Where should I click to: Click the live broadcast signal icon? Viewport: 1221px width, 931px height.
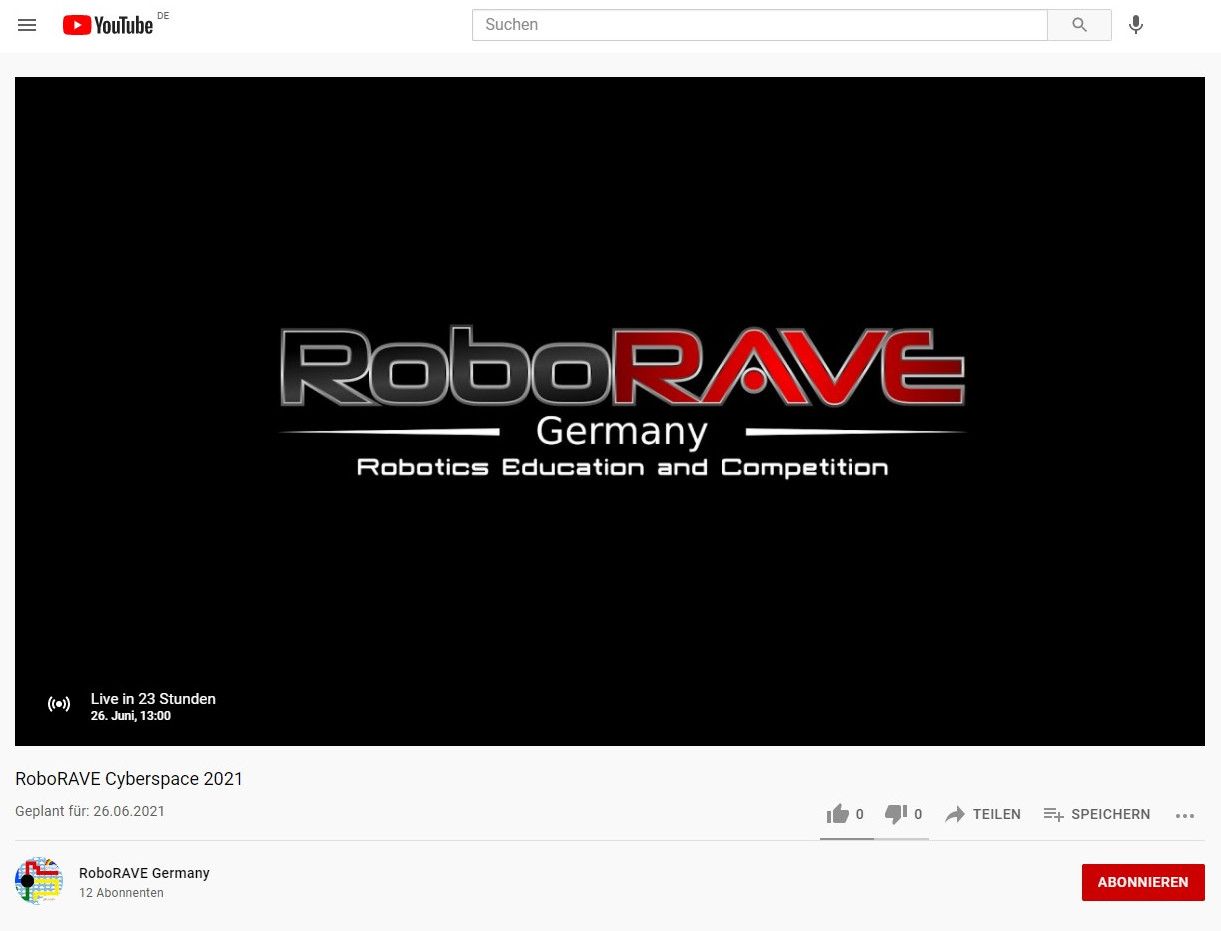(x=59, y=704)
